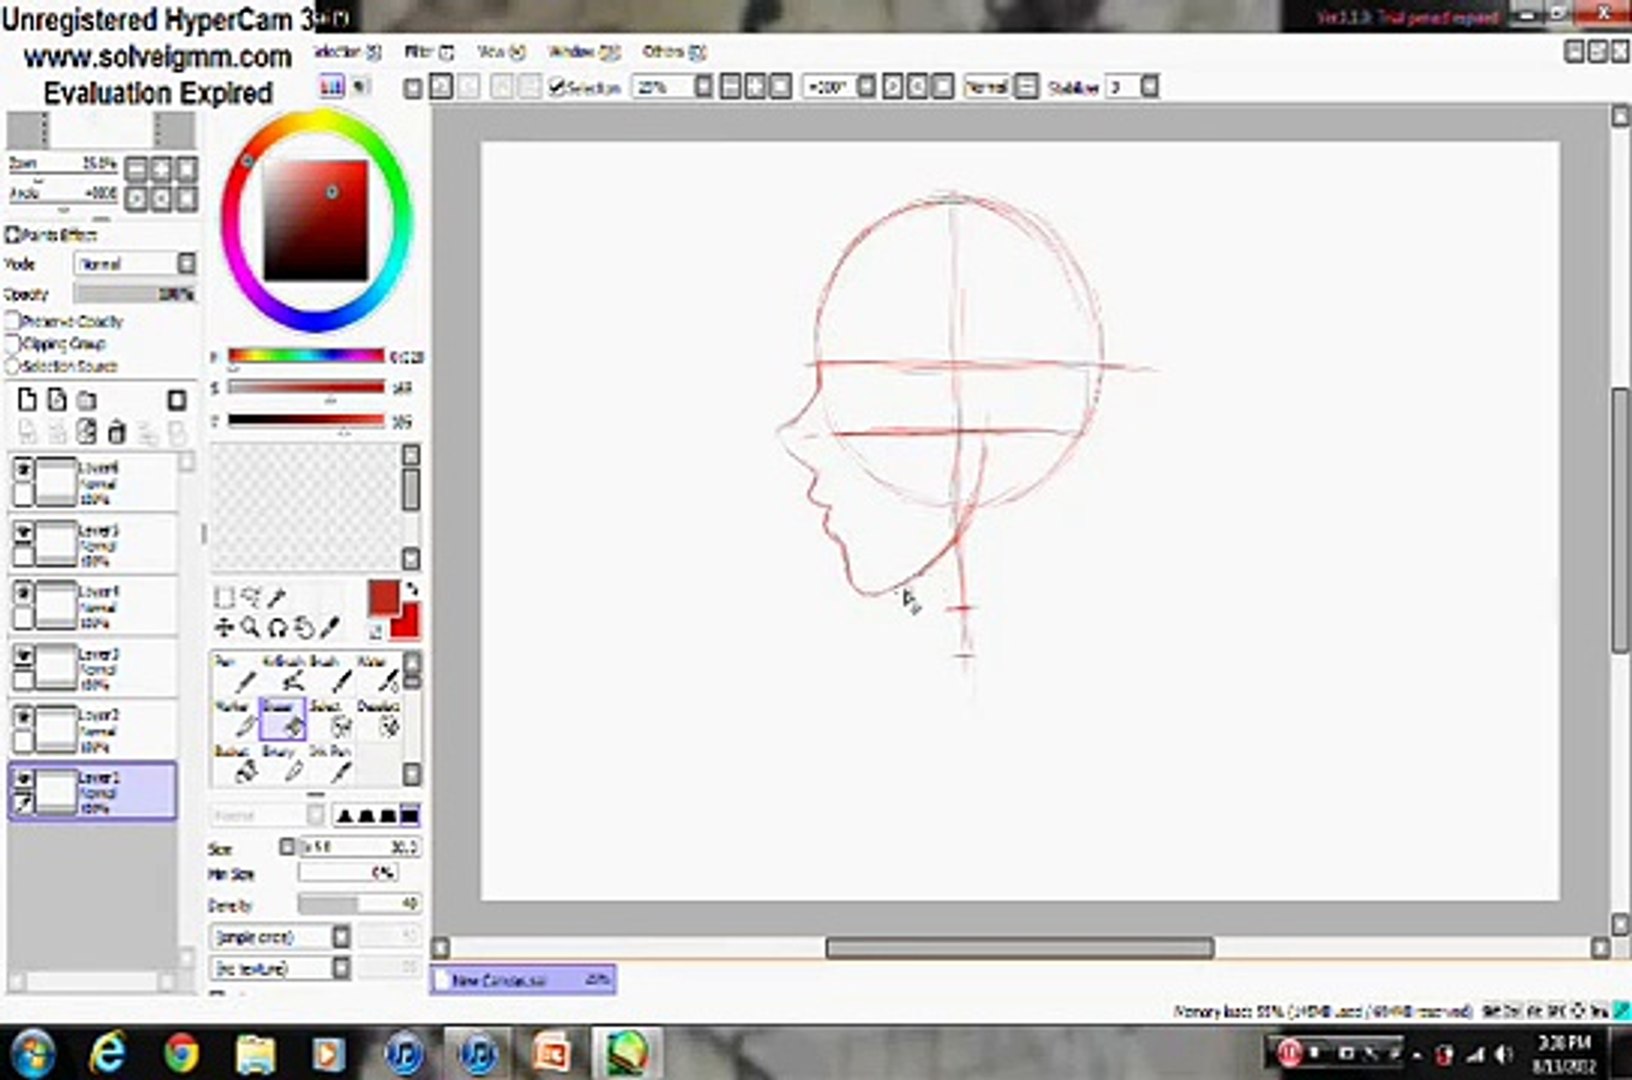
Task: Select the Deselect pen tool
Action: [378, 719]
